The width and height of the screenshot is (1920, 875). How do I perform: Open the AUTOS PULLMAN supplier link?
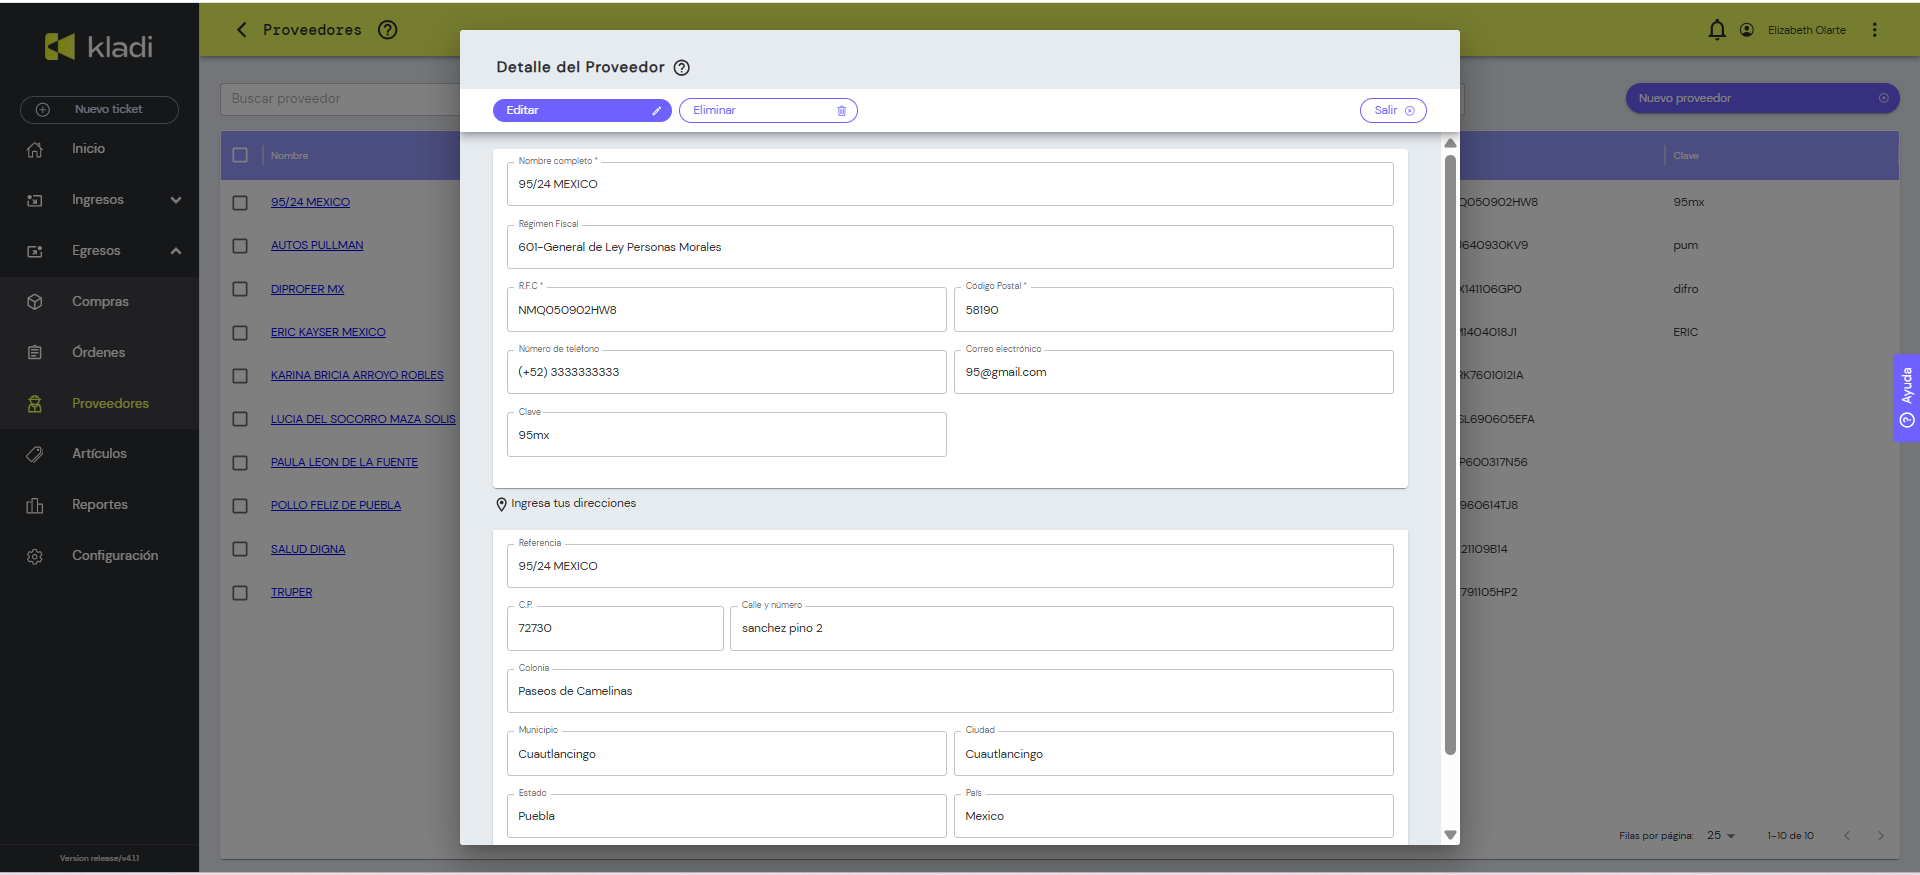[x=317, y=246]
